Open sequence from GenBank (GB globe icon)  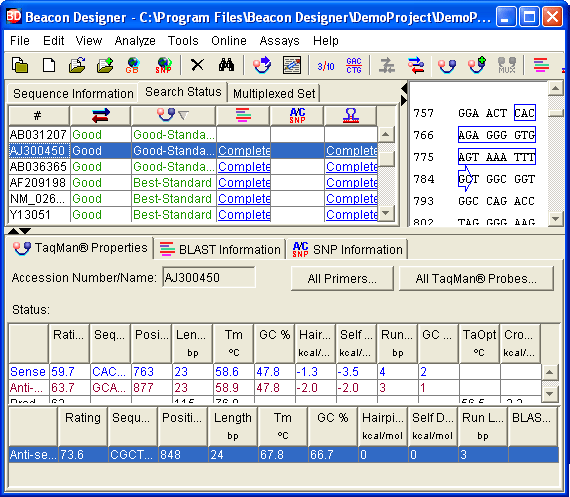133,65
